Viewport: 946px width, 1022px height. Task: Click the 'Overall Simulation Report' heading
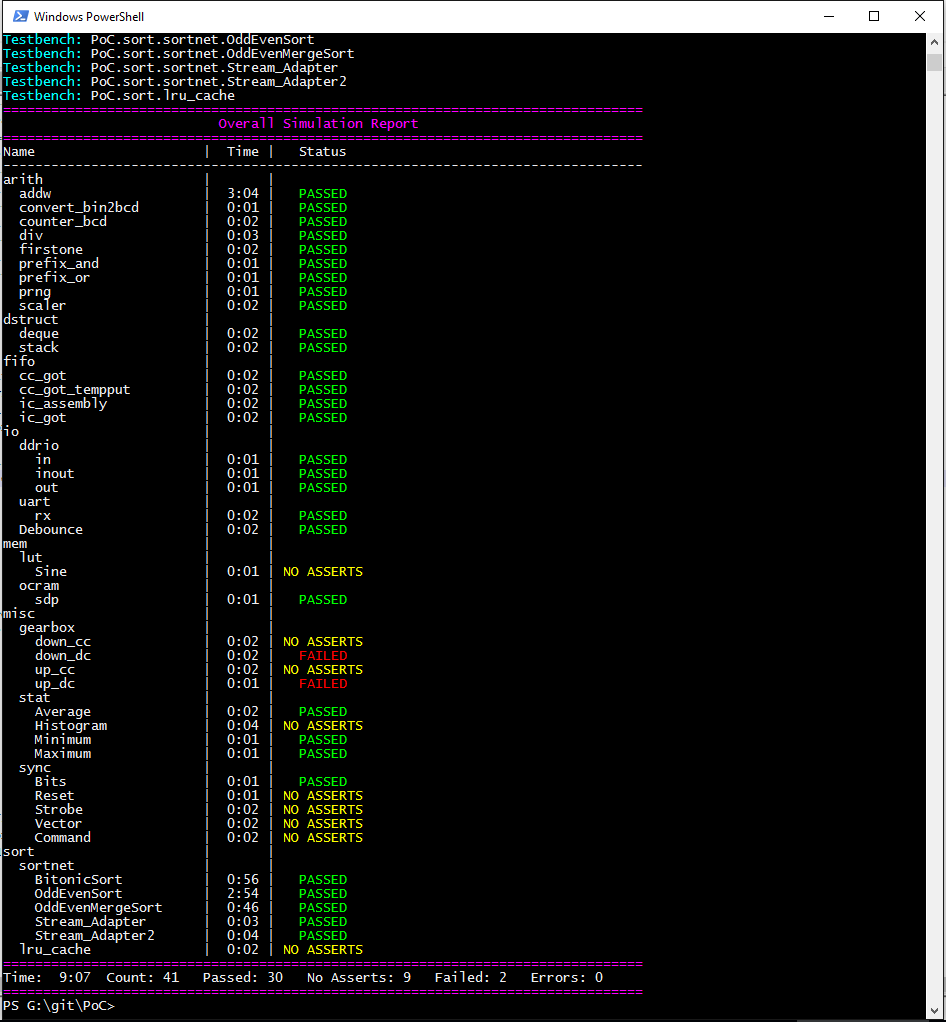point(318,124)
